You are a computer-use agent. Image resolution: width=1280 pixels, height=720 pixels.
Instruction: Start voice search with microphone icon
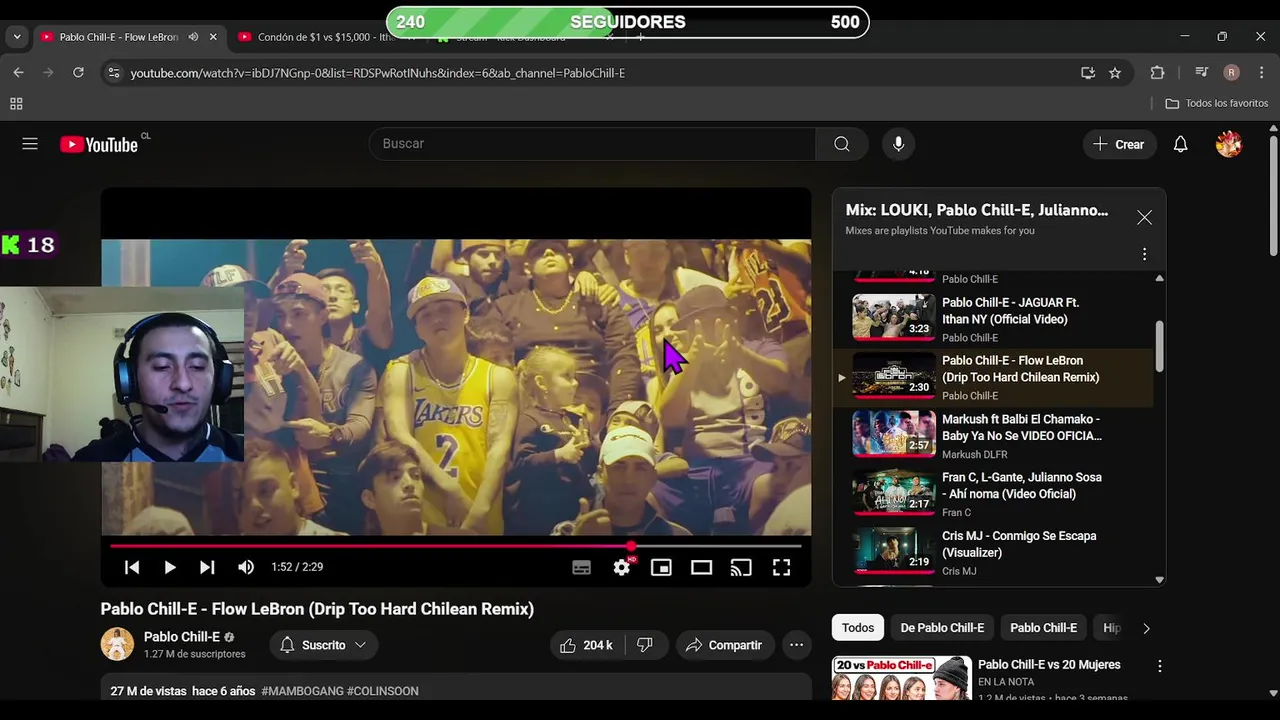click(898, 144)
